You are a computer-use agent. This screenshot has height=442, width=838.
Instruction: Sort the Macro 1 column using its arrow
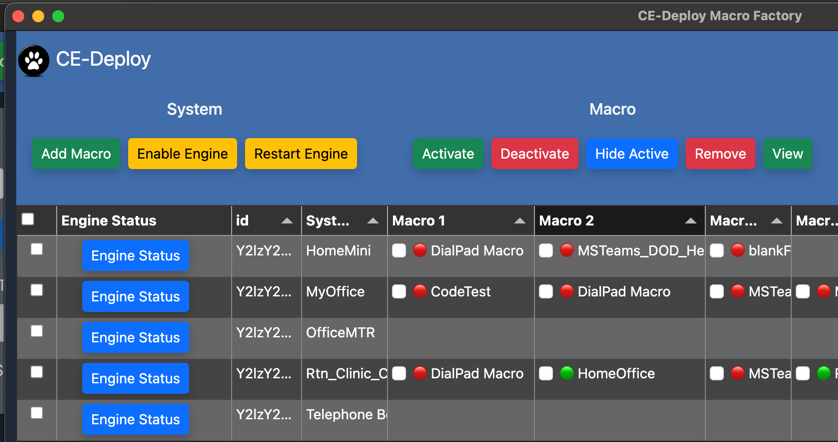520,221
